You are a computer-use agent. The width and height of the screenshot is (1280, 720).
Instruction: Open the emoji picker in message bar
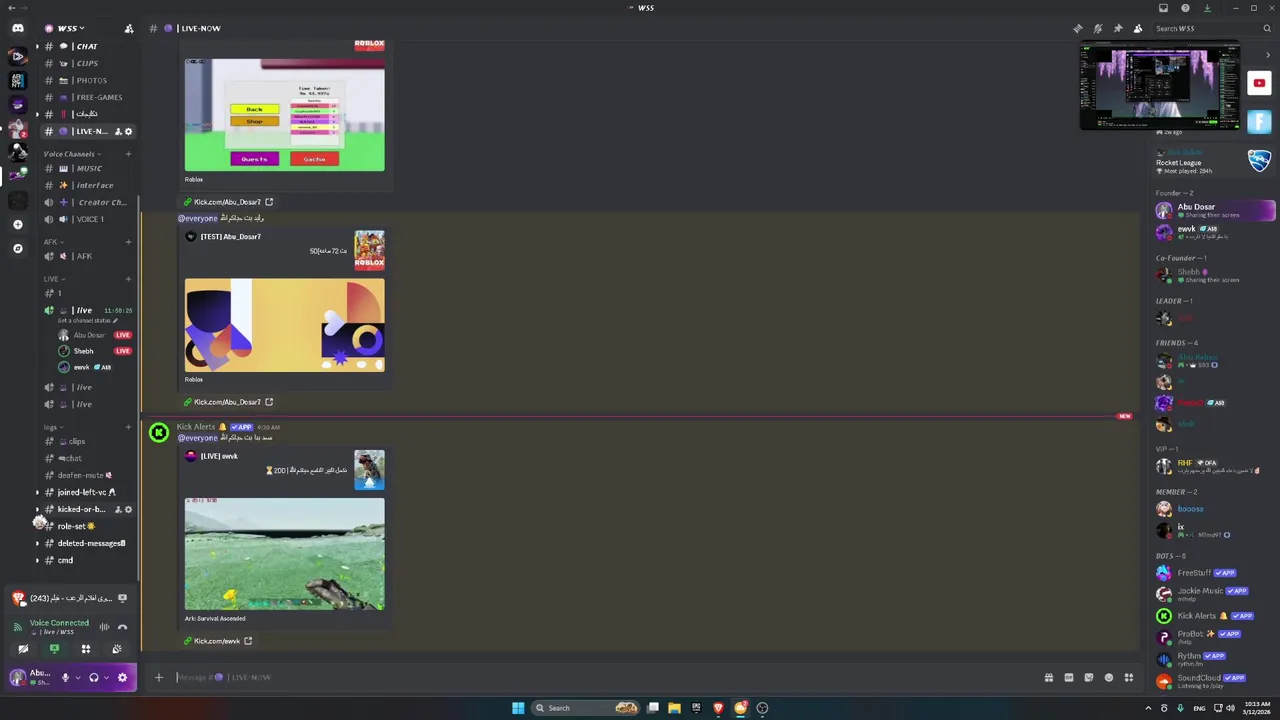pyautogui.click(x=1109, y=678)
